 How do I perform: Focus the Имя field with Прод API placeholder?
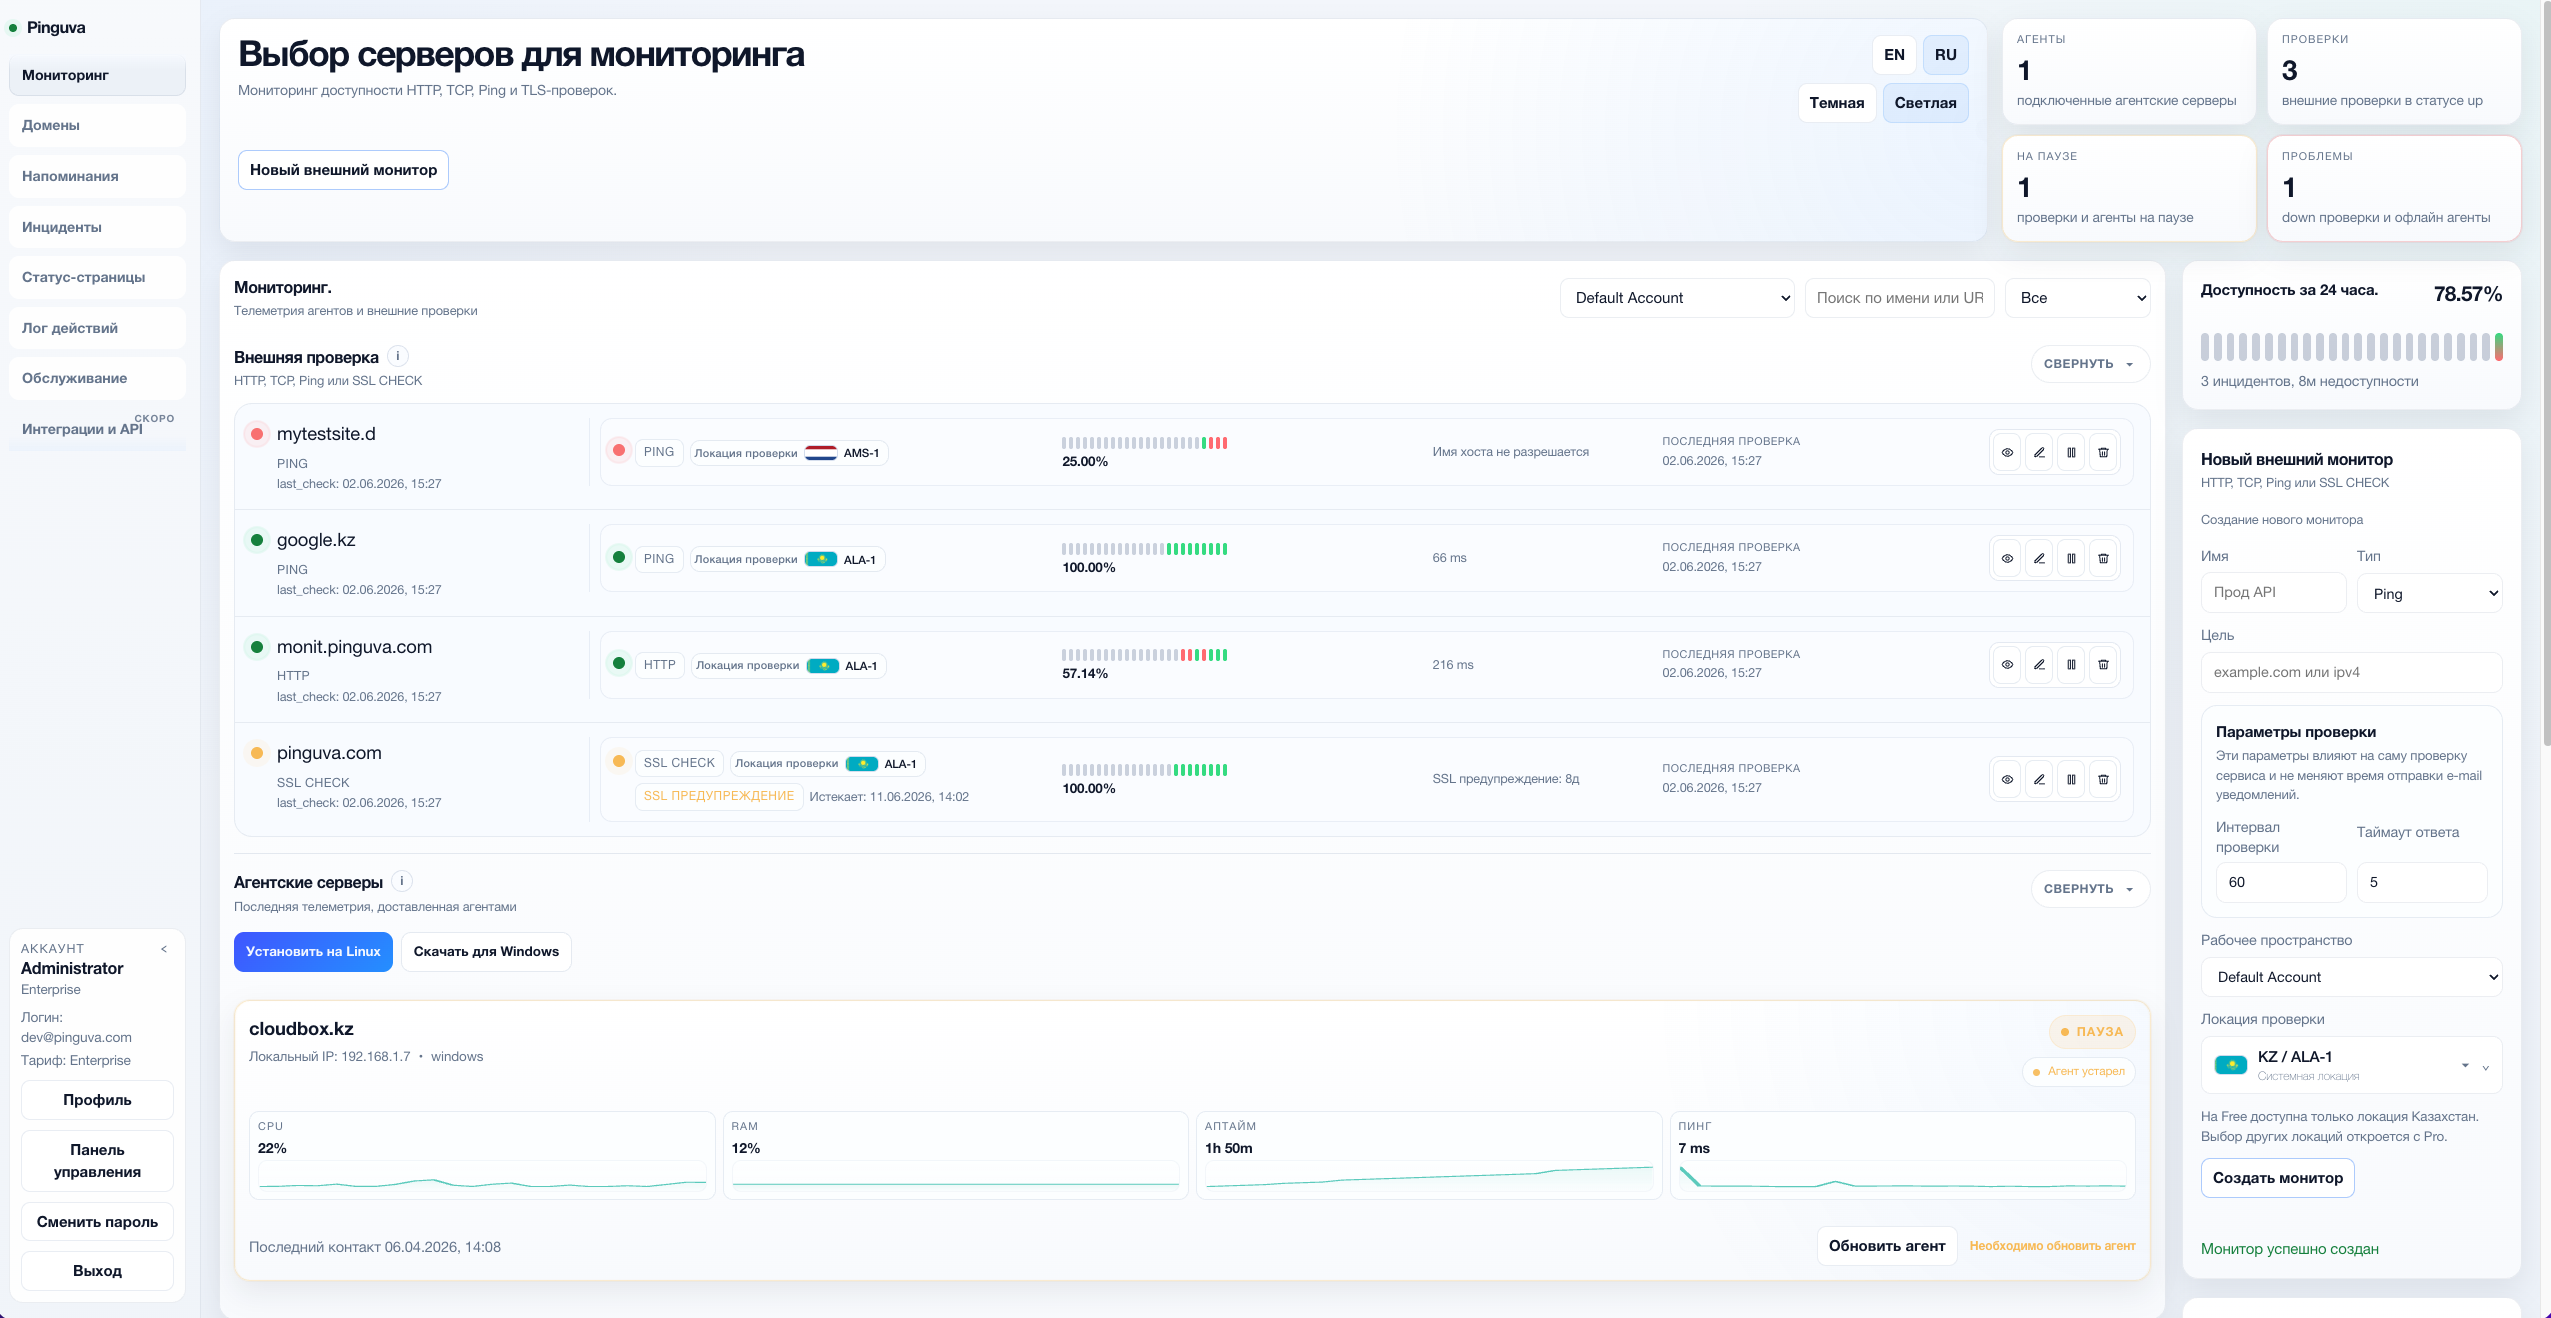tap(2273, 592)
